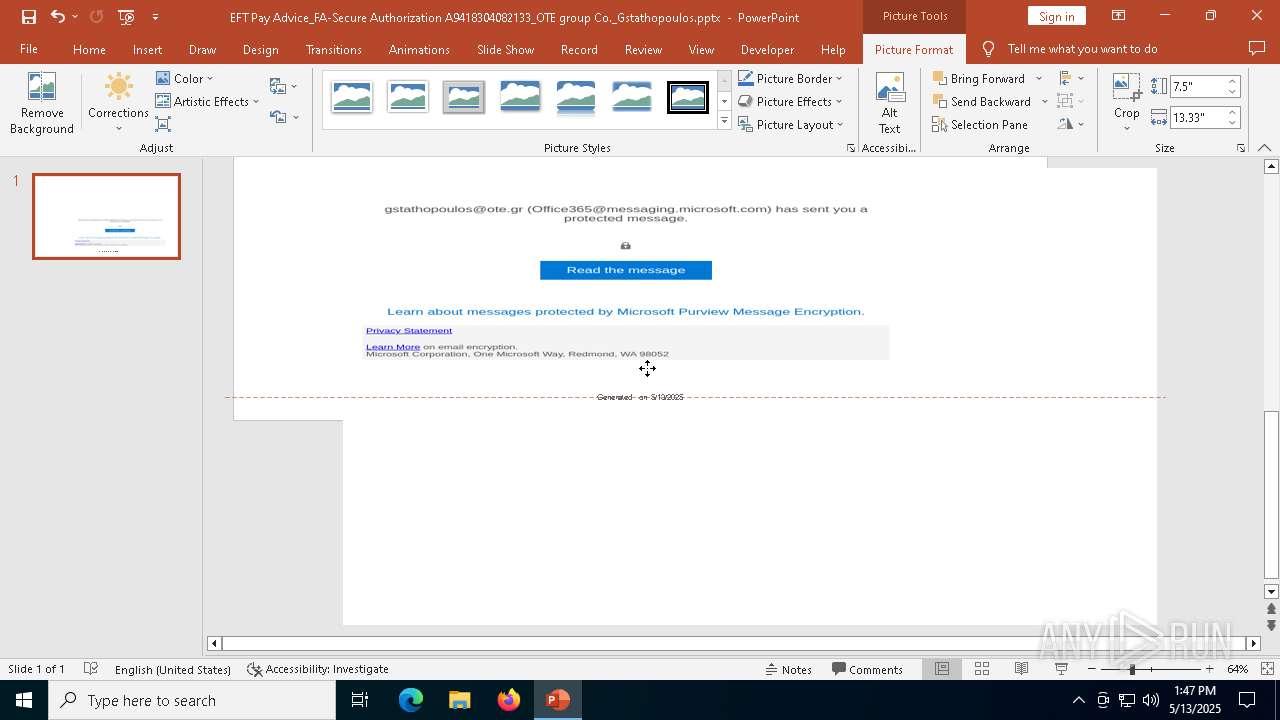Click Tell me what you want to do

pyautogui.click(x=1082, y=49)
